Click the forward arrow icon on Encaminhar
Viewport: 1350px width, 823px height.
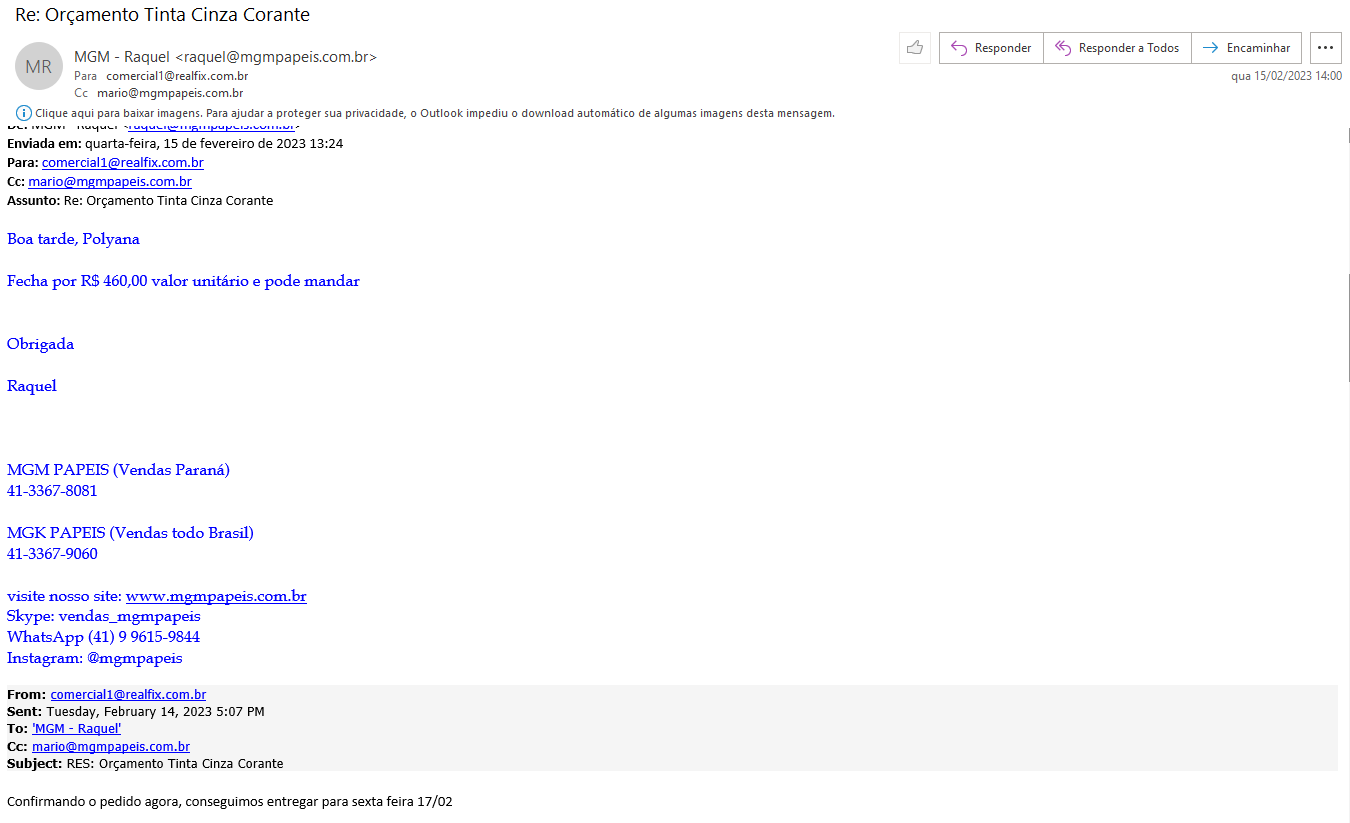(1210, 48)
